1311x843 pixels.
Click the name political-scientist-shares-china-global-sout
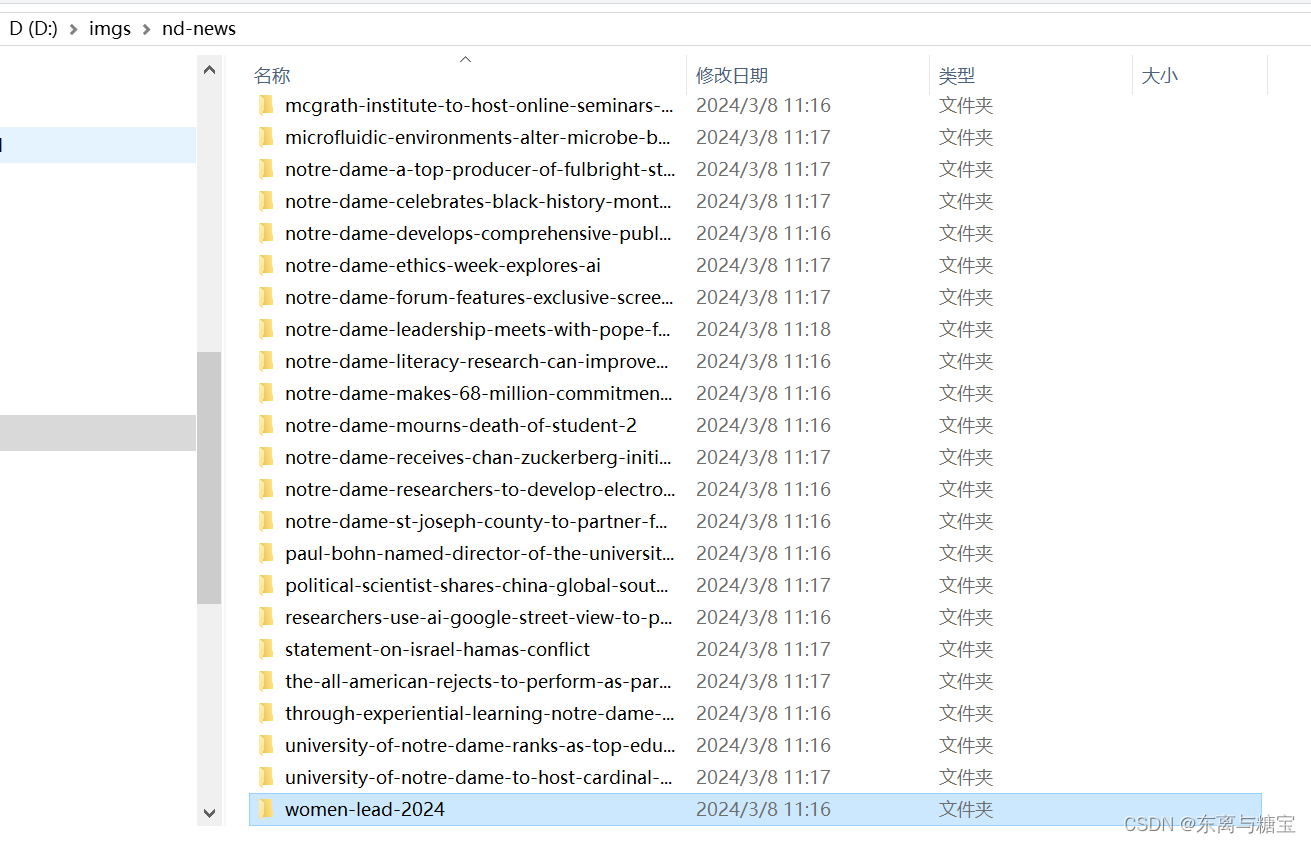coord(477,585)
